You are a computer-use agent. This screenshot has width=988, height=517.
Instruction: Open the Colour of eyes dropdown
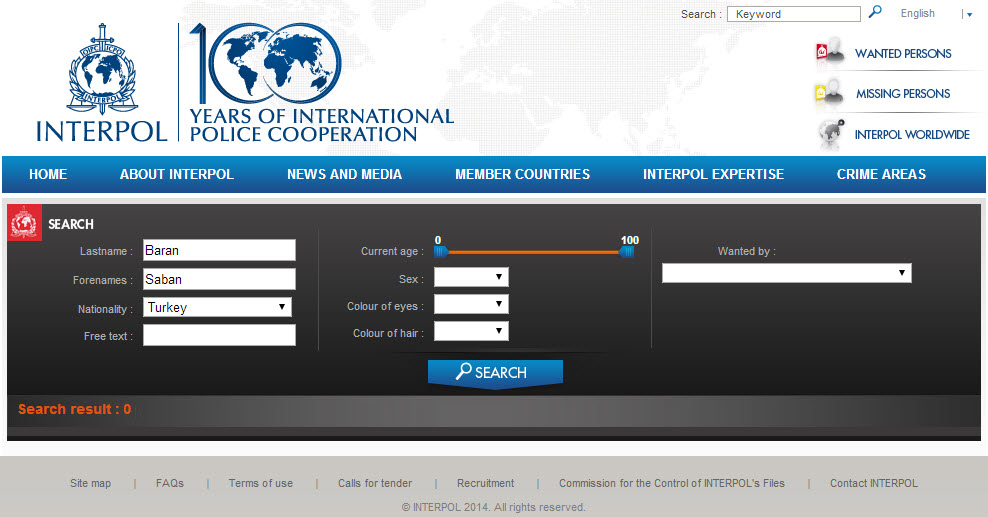(x=471, y=304)
